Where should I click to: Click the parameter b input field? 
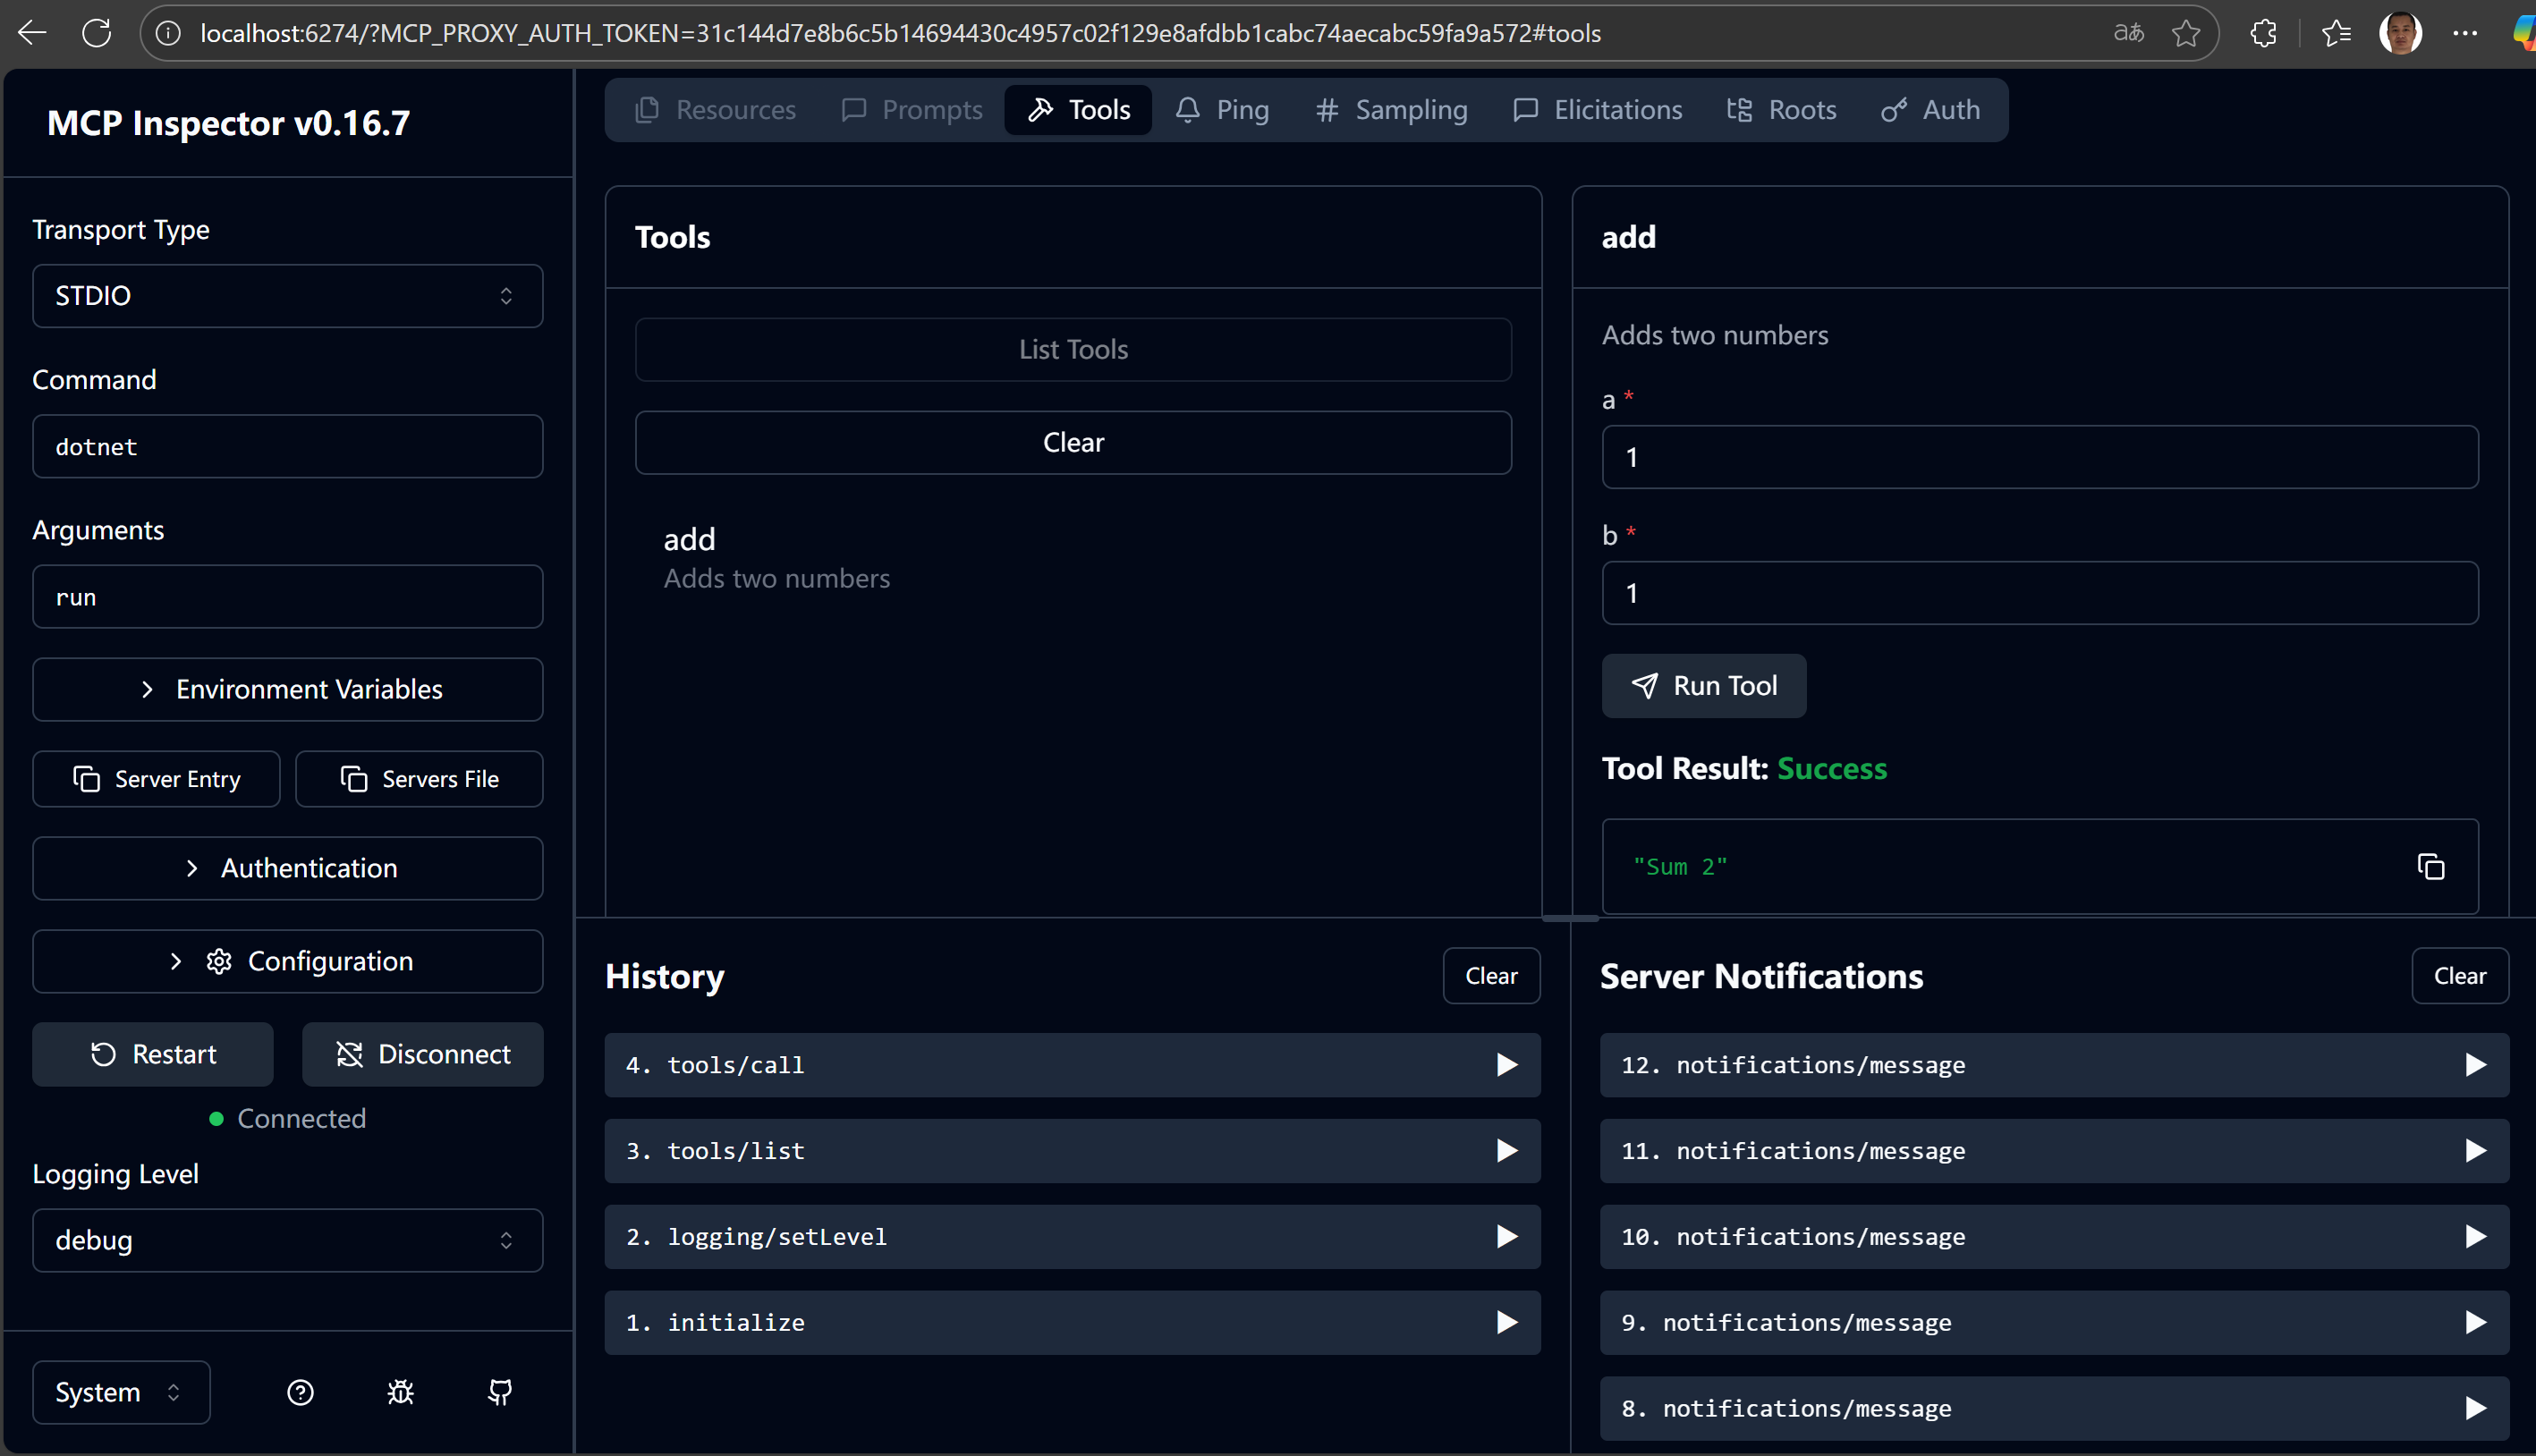coord(2039,593)
